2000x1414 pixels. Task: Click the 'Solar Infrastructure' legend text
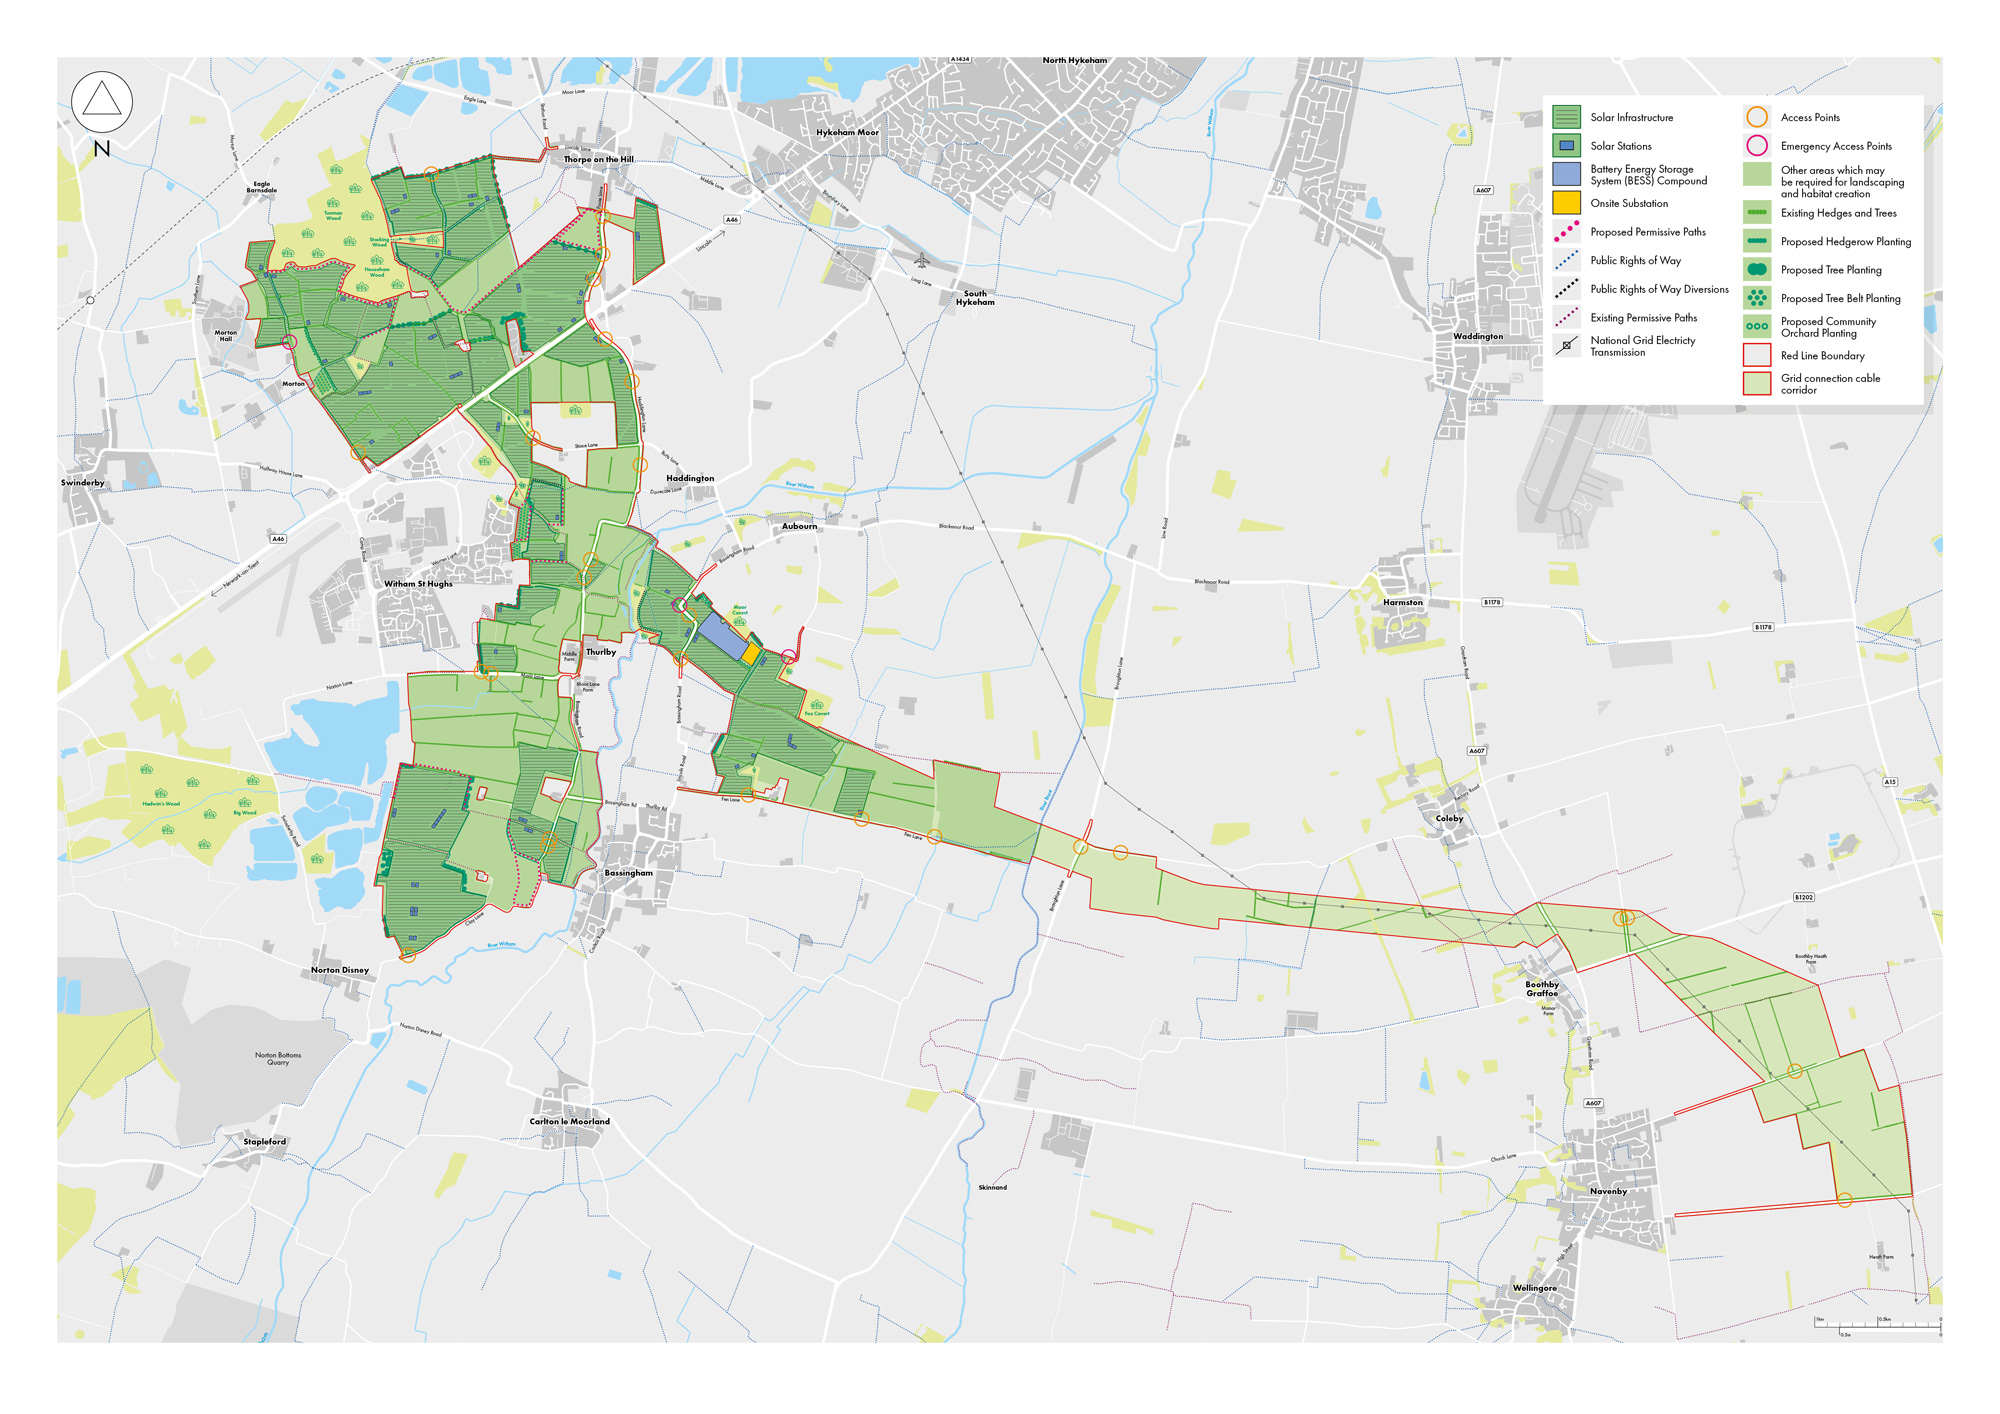coord(1632,118)
